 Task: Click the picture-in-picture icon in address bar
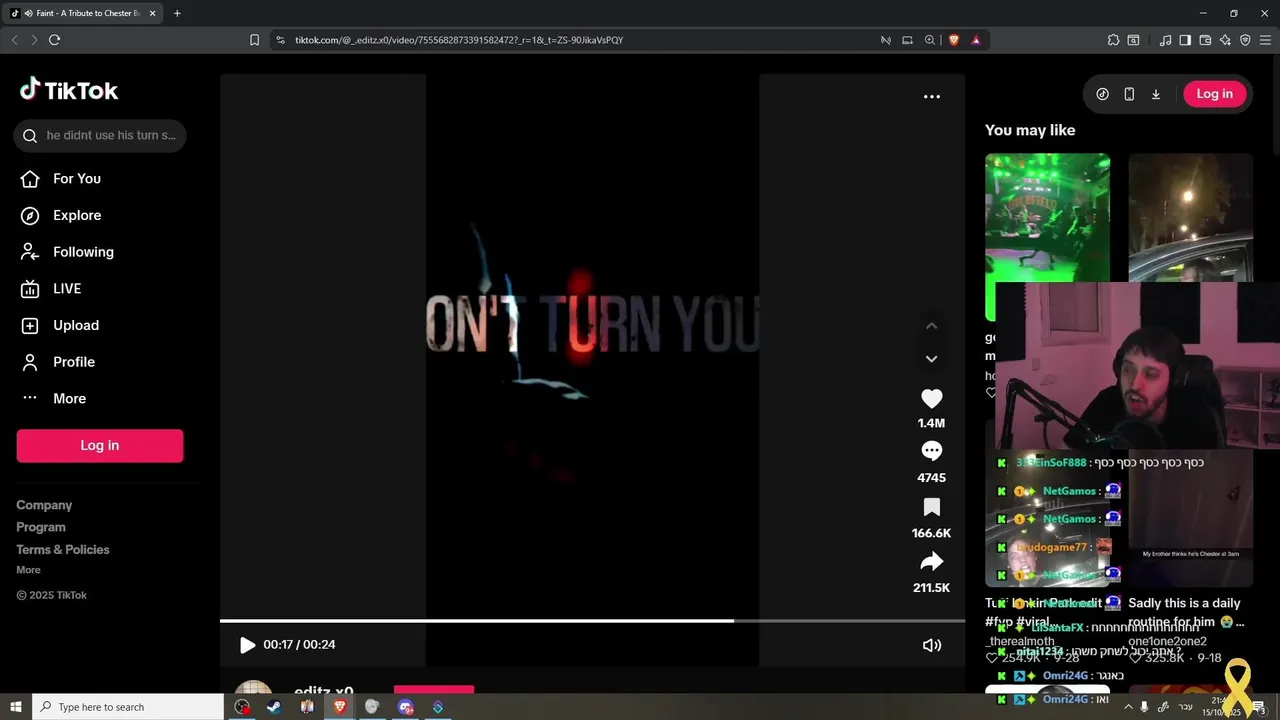[x=907, y=40]
